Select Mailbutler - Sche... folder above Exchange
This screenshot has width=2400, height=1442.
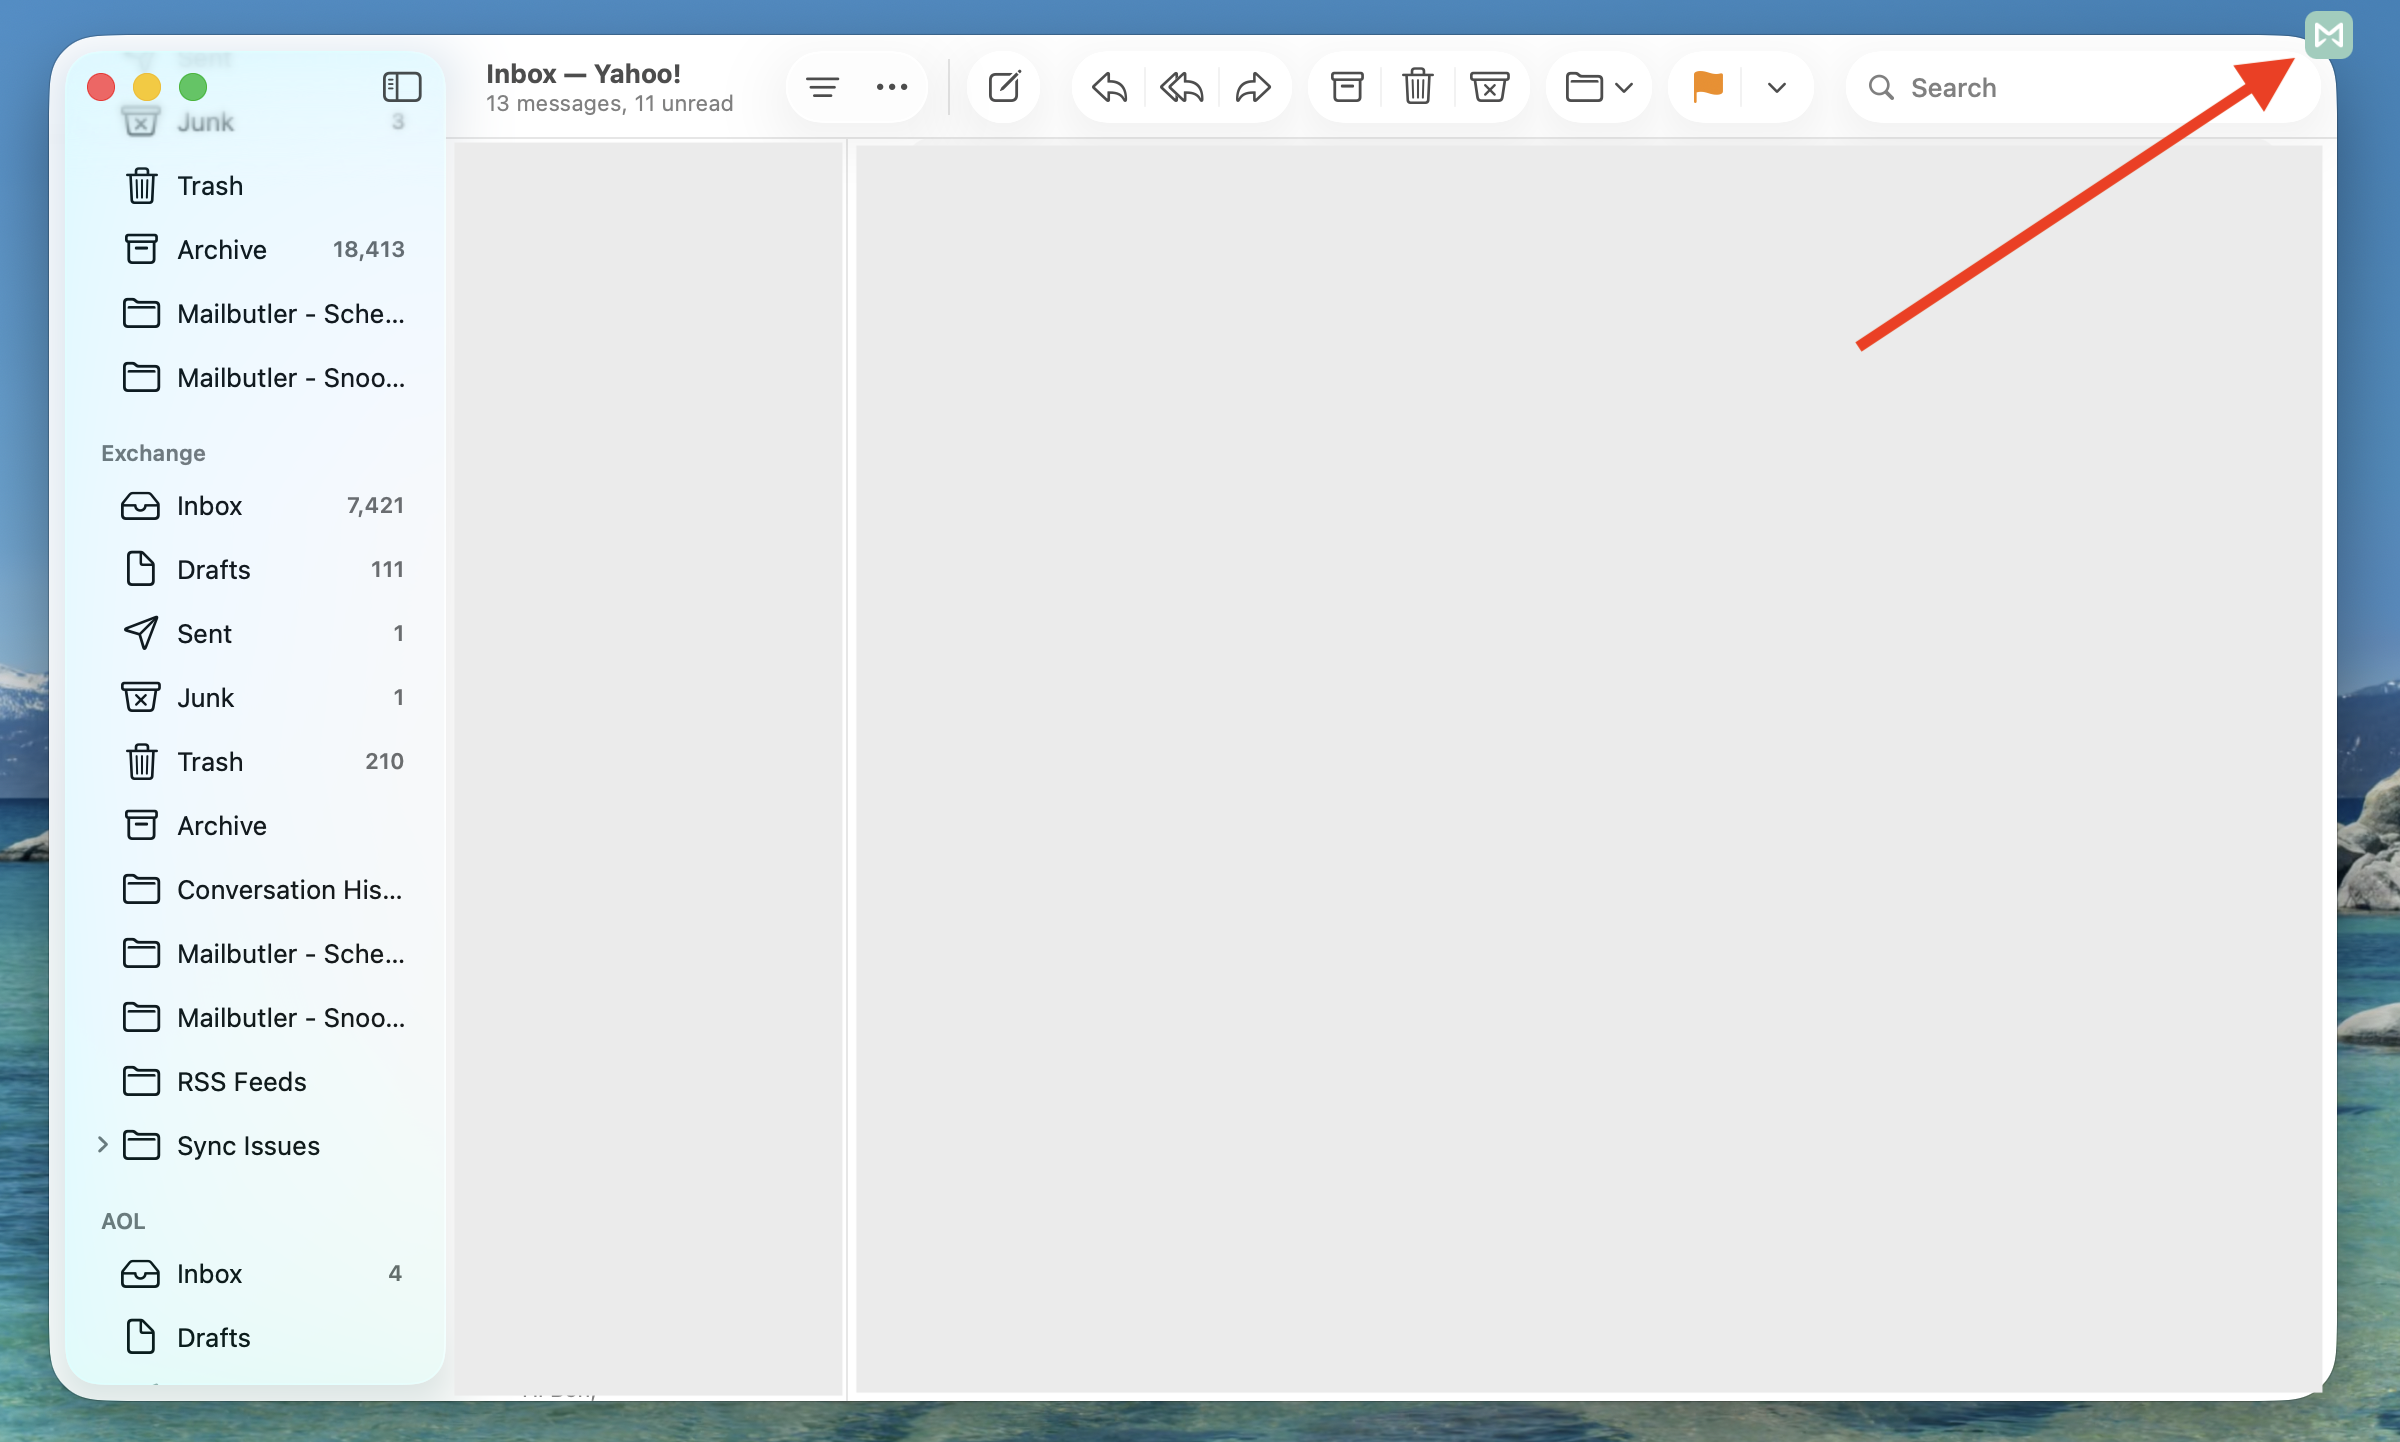[x=255, y=314]
